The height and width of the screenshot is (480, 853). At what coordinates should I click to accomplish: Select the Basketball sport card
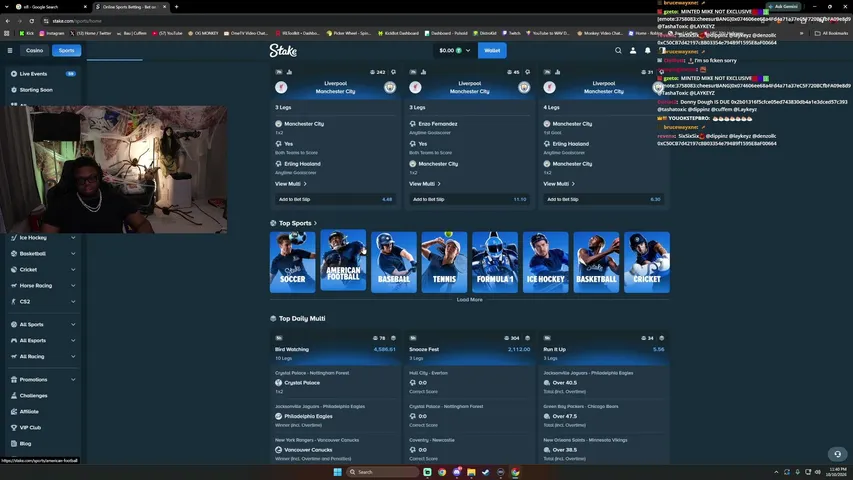[596, 262]
